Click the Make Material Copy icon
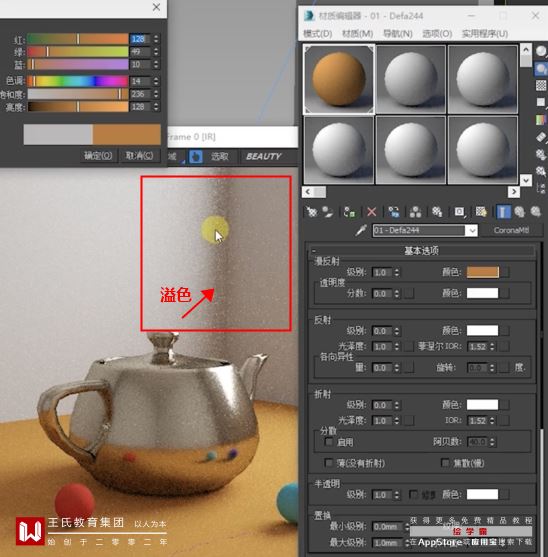 pos(394,212)
